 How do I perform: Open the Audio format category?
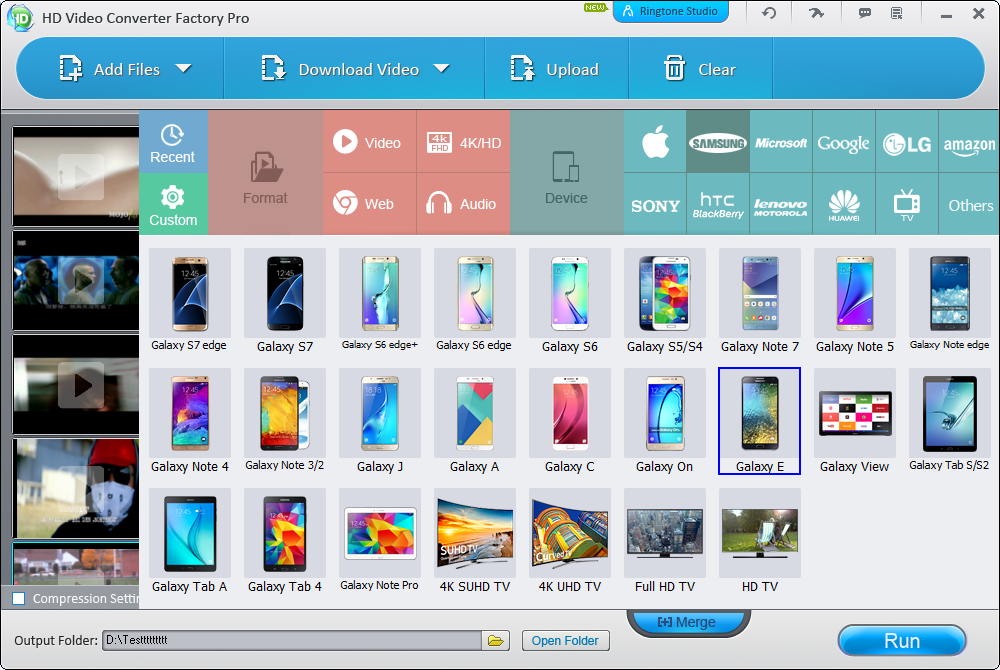[x=464, y=204]
